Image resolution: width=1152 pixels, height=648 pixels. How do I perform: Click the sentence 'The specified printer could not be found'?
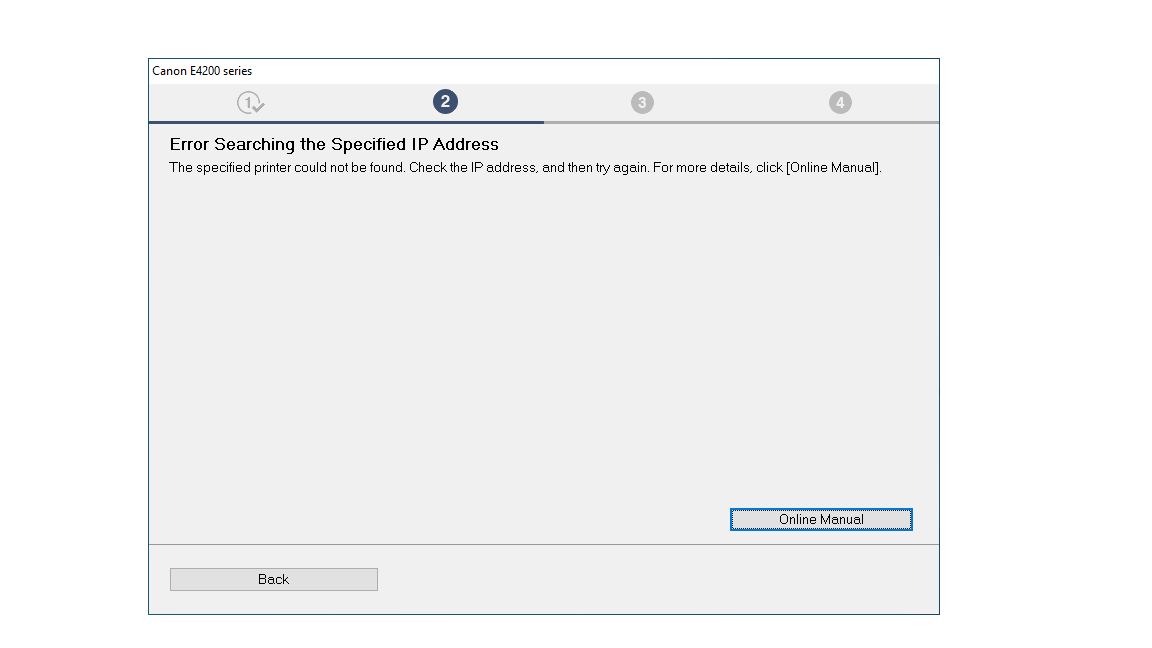tap(287, 168)
